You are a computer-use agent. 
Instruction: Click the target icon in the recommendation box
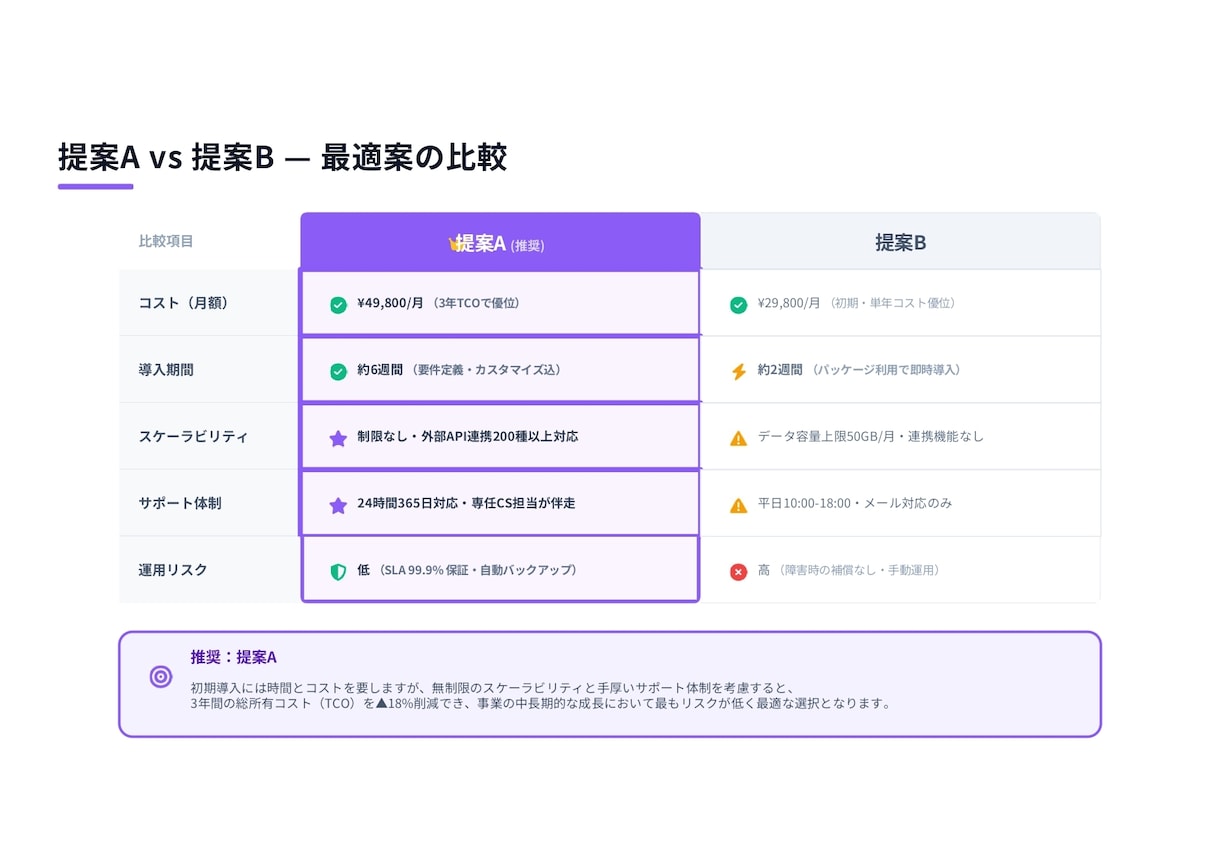tap(161, 677)
